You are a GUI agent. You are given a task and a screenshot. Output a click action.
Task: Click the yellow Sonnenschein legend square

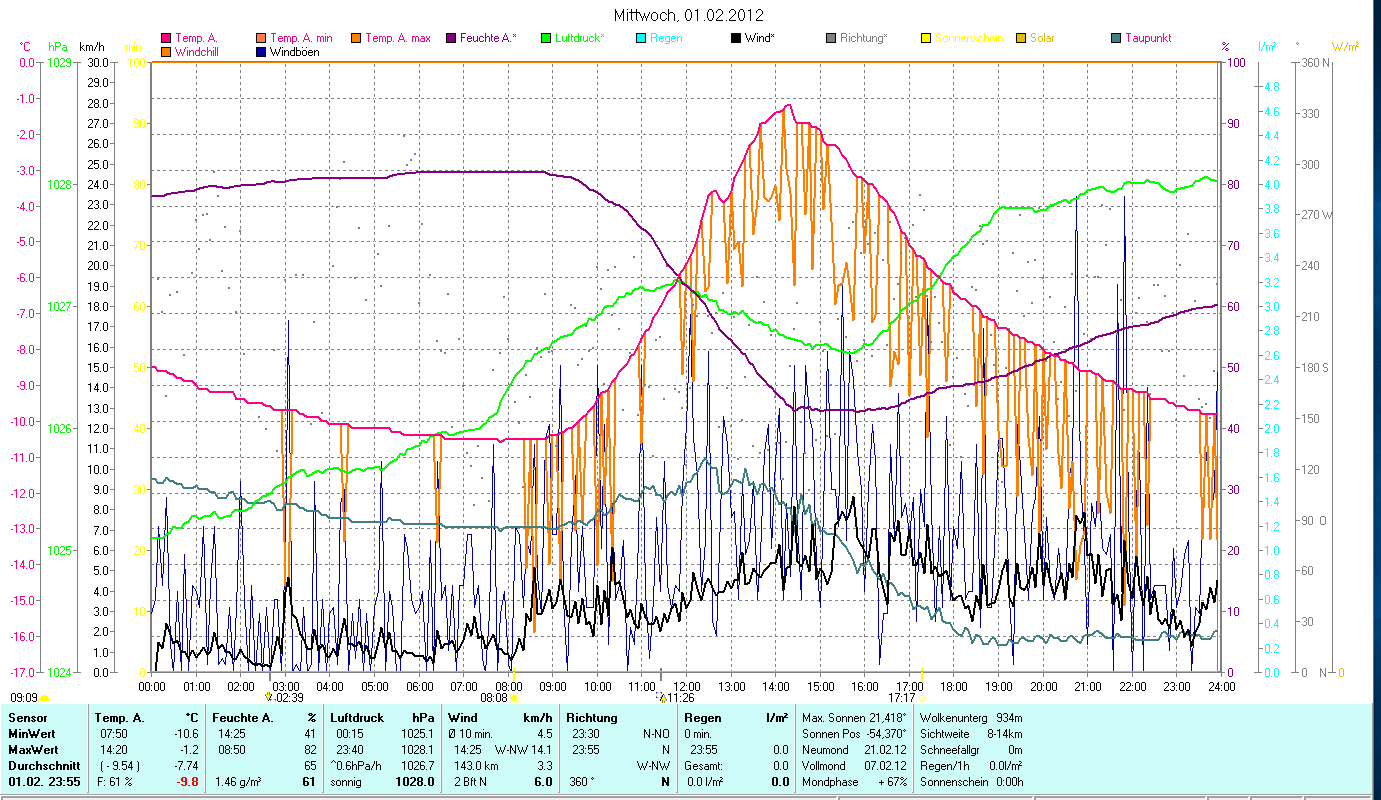point(926,39)
